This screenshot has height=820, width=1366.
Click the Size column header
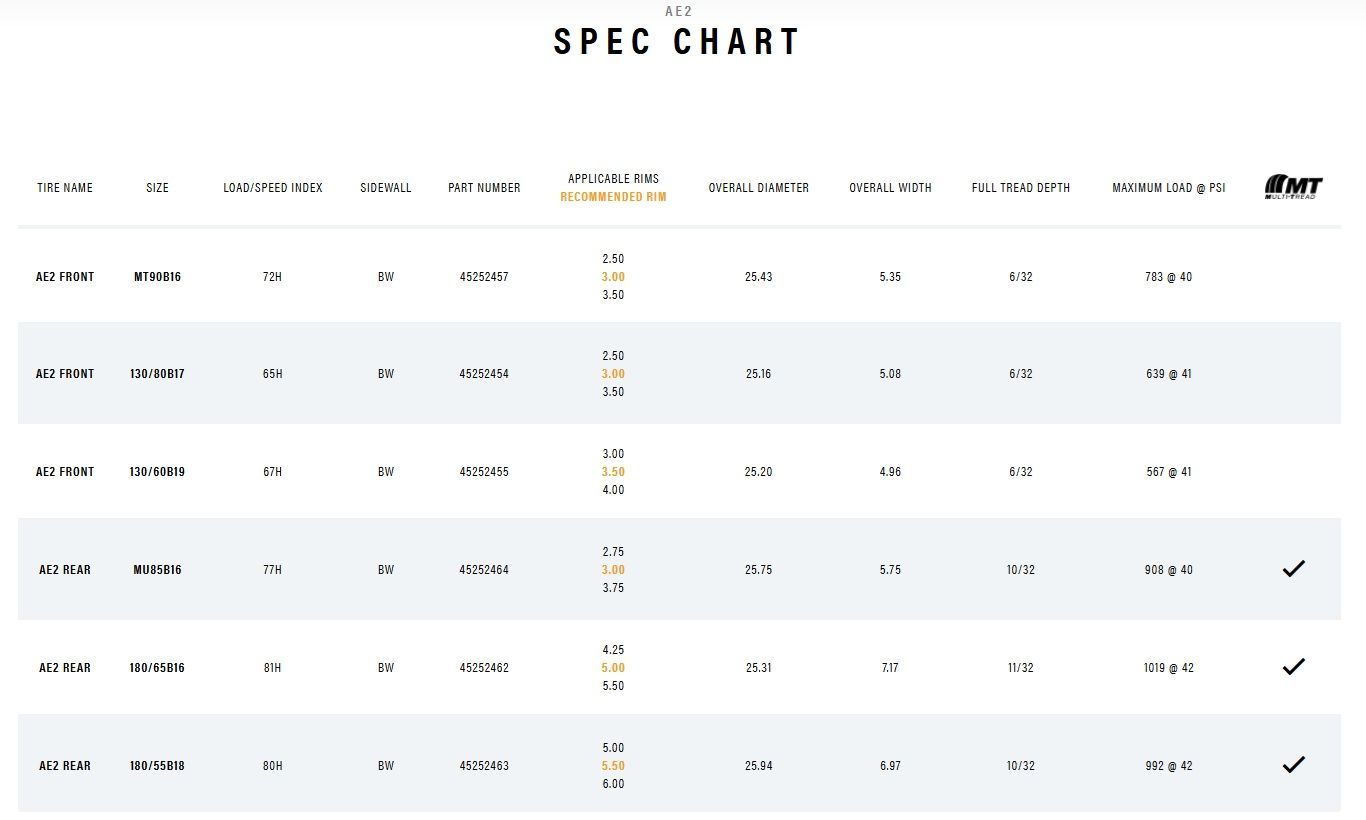pyautogui.click(x=158, y=188)
